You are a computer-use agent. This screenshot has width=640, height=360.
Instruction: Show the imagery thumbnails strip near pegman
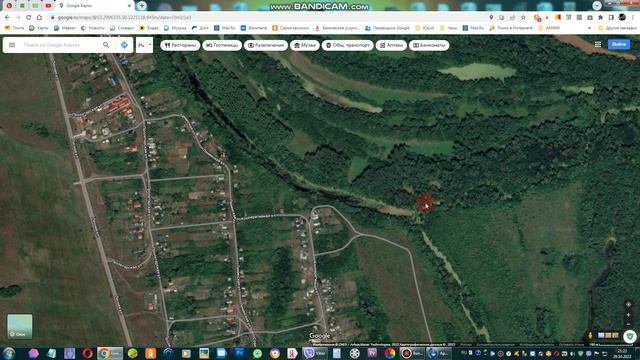pos(608,336)
